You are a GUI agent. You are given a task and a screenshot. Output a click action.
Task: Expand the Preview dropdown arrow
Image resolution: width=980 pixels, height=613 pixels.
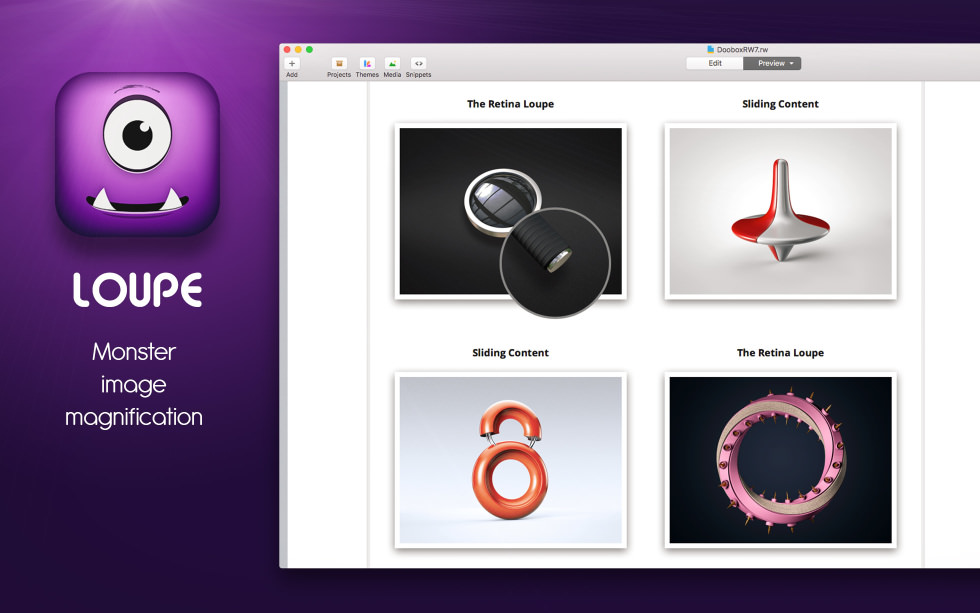click(791, 63)
